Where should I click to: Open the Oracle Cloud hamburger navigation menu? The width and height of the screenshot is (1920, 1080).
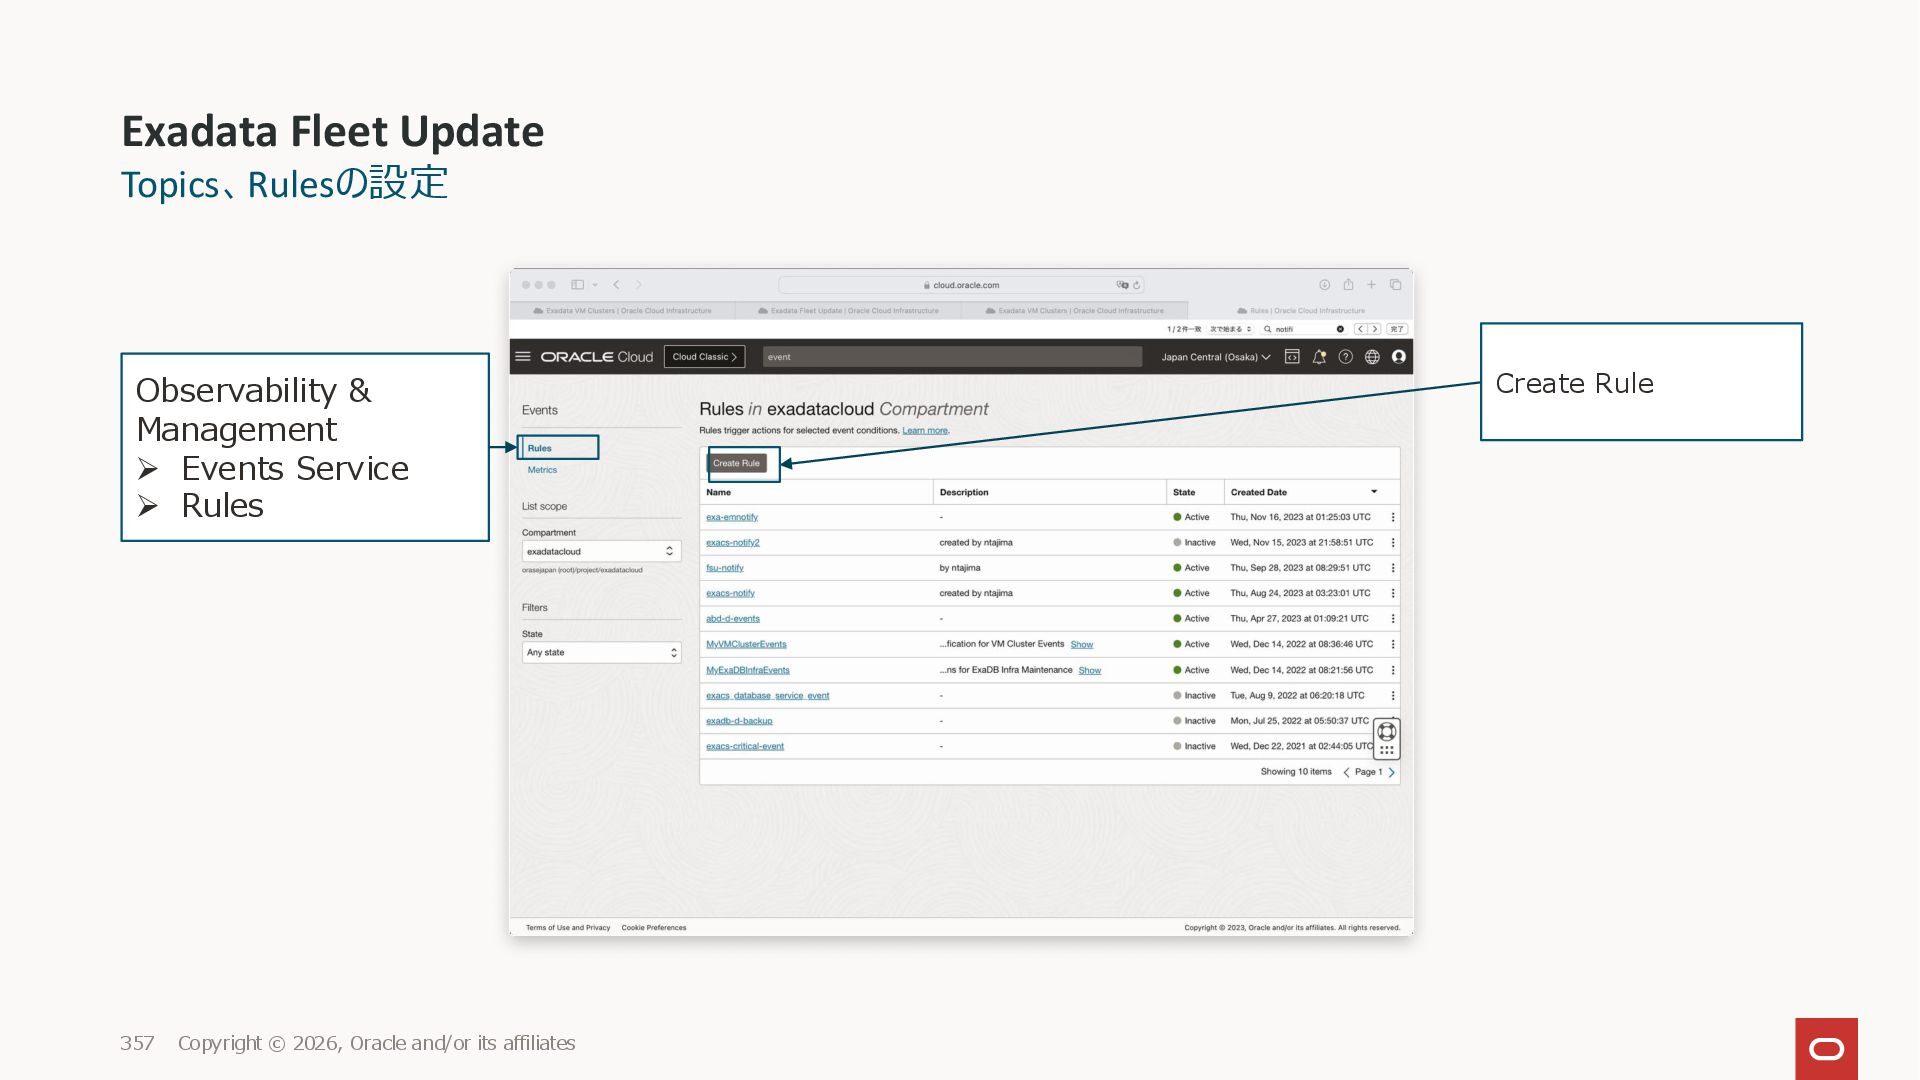coord(522,357)
